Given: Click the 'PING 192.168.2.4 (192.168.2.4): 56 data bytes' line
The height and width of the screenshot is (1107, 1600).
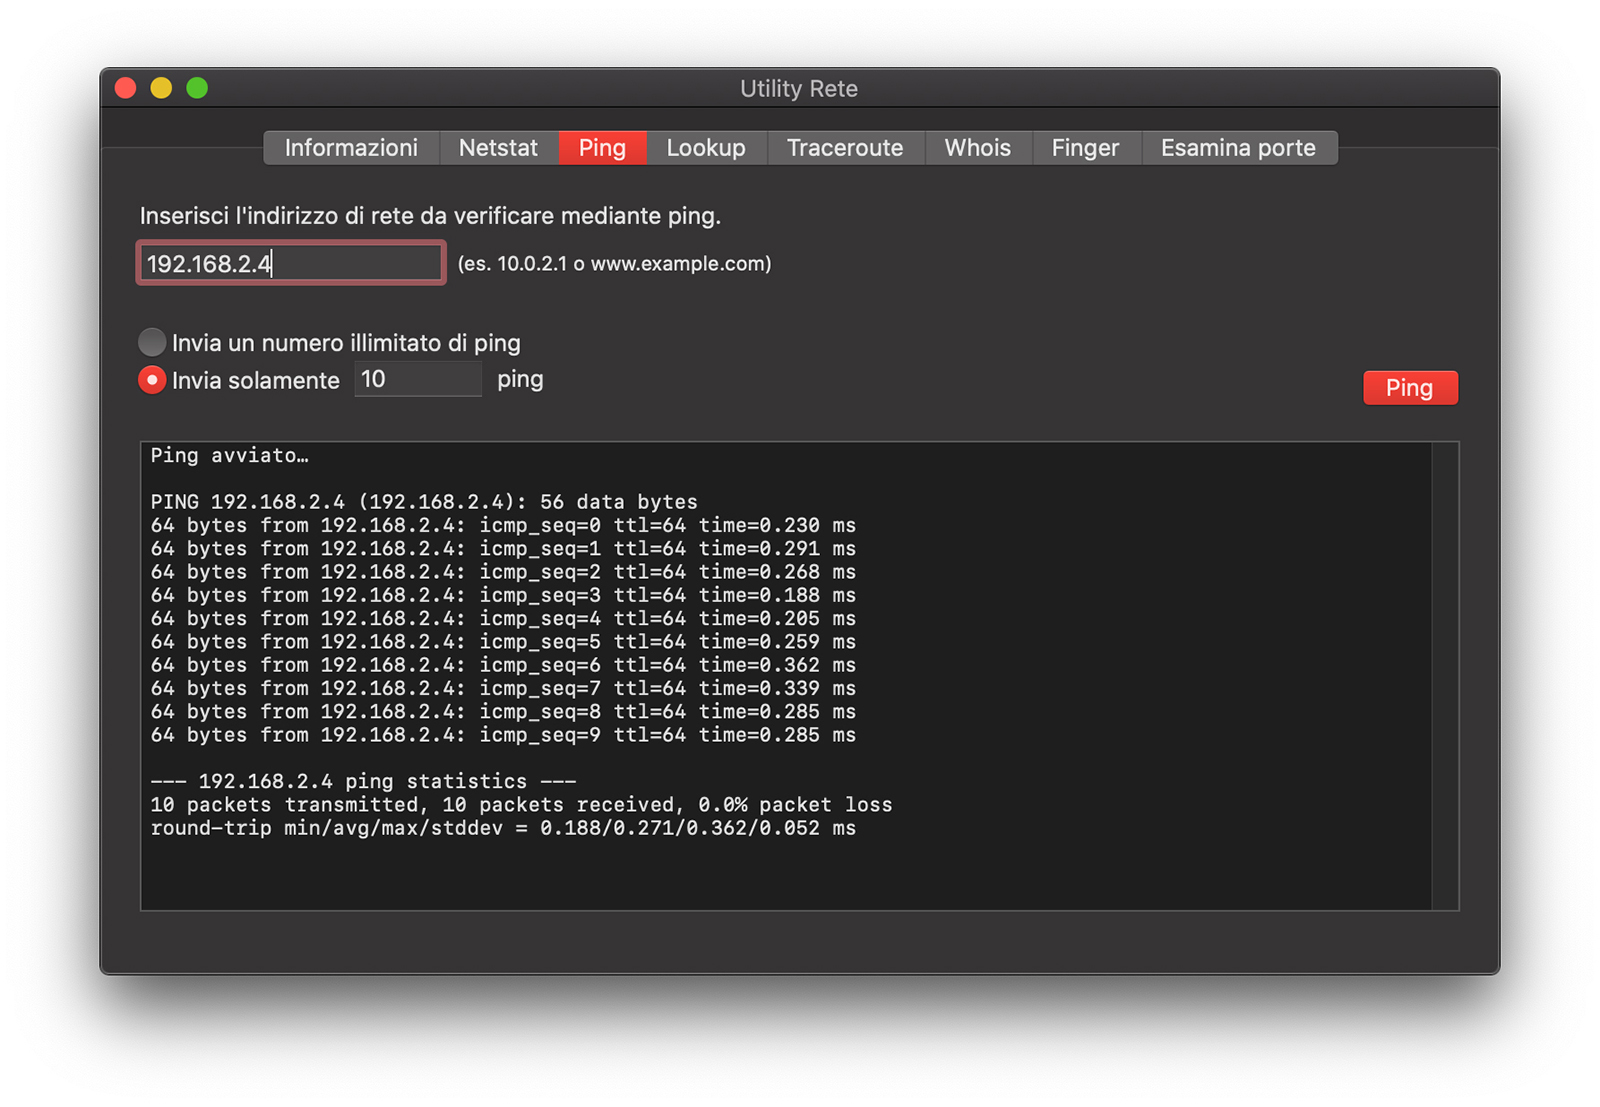Looking at the screenshot, I should [424, 502].
